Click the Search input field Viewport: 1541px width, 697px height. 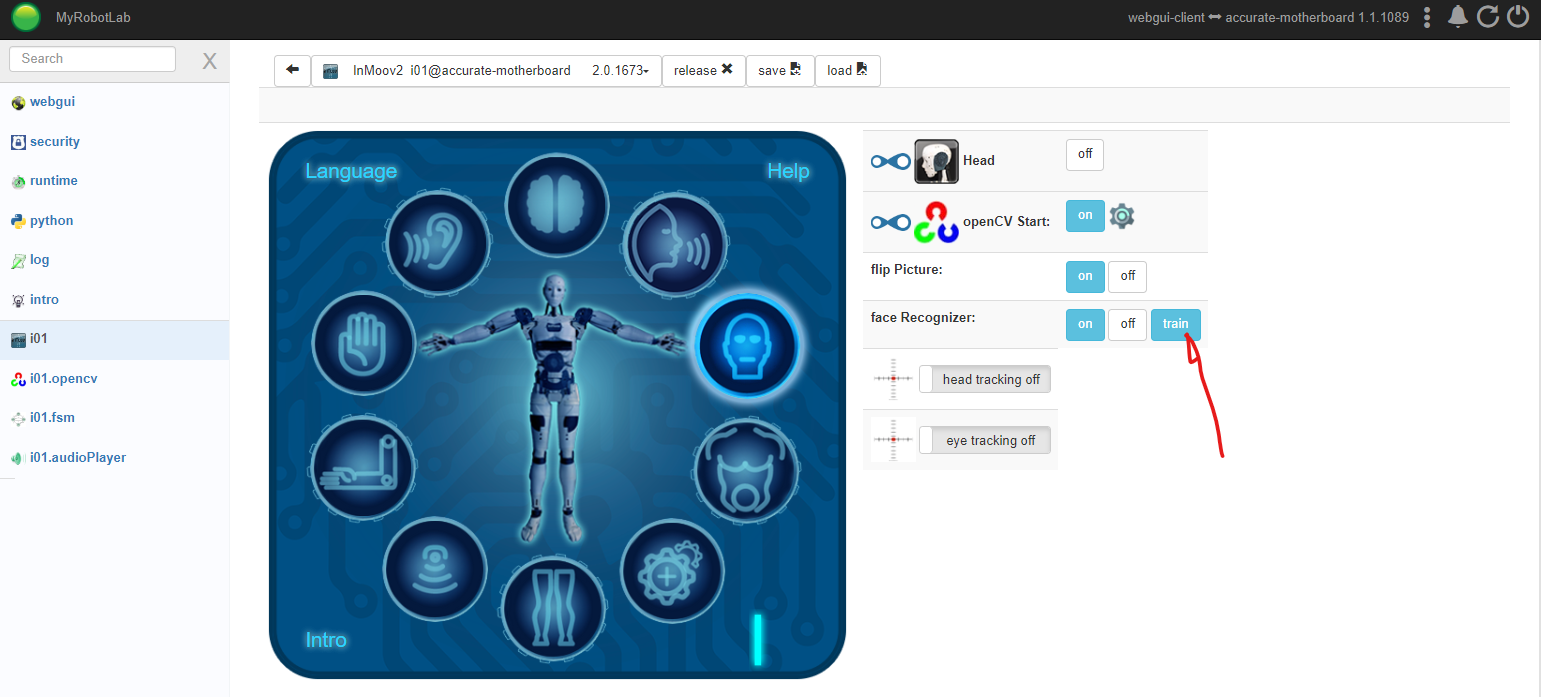(92, 59)
